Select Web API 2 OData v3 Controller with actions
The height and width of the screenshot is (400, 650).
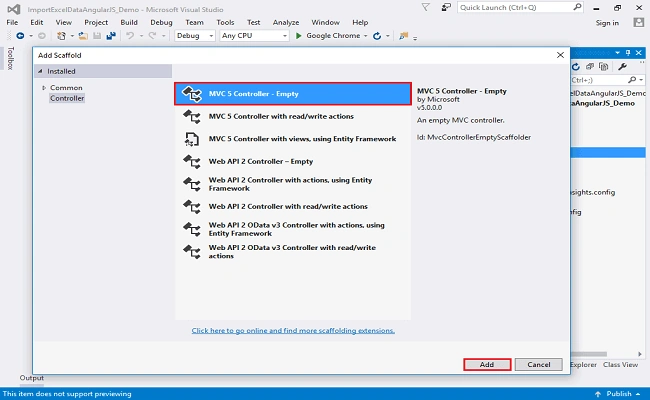coord(293,229)
